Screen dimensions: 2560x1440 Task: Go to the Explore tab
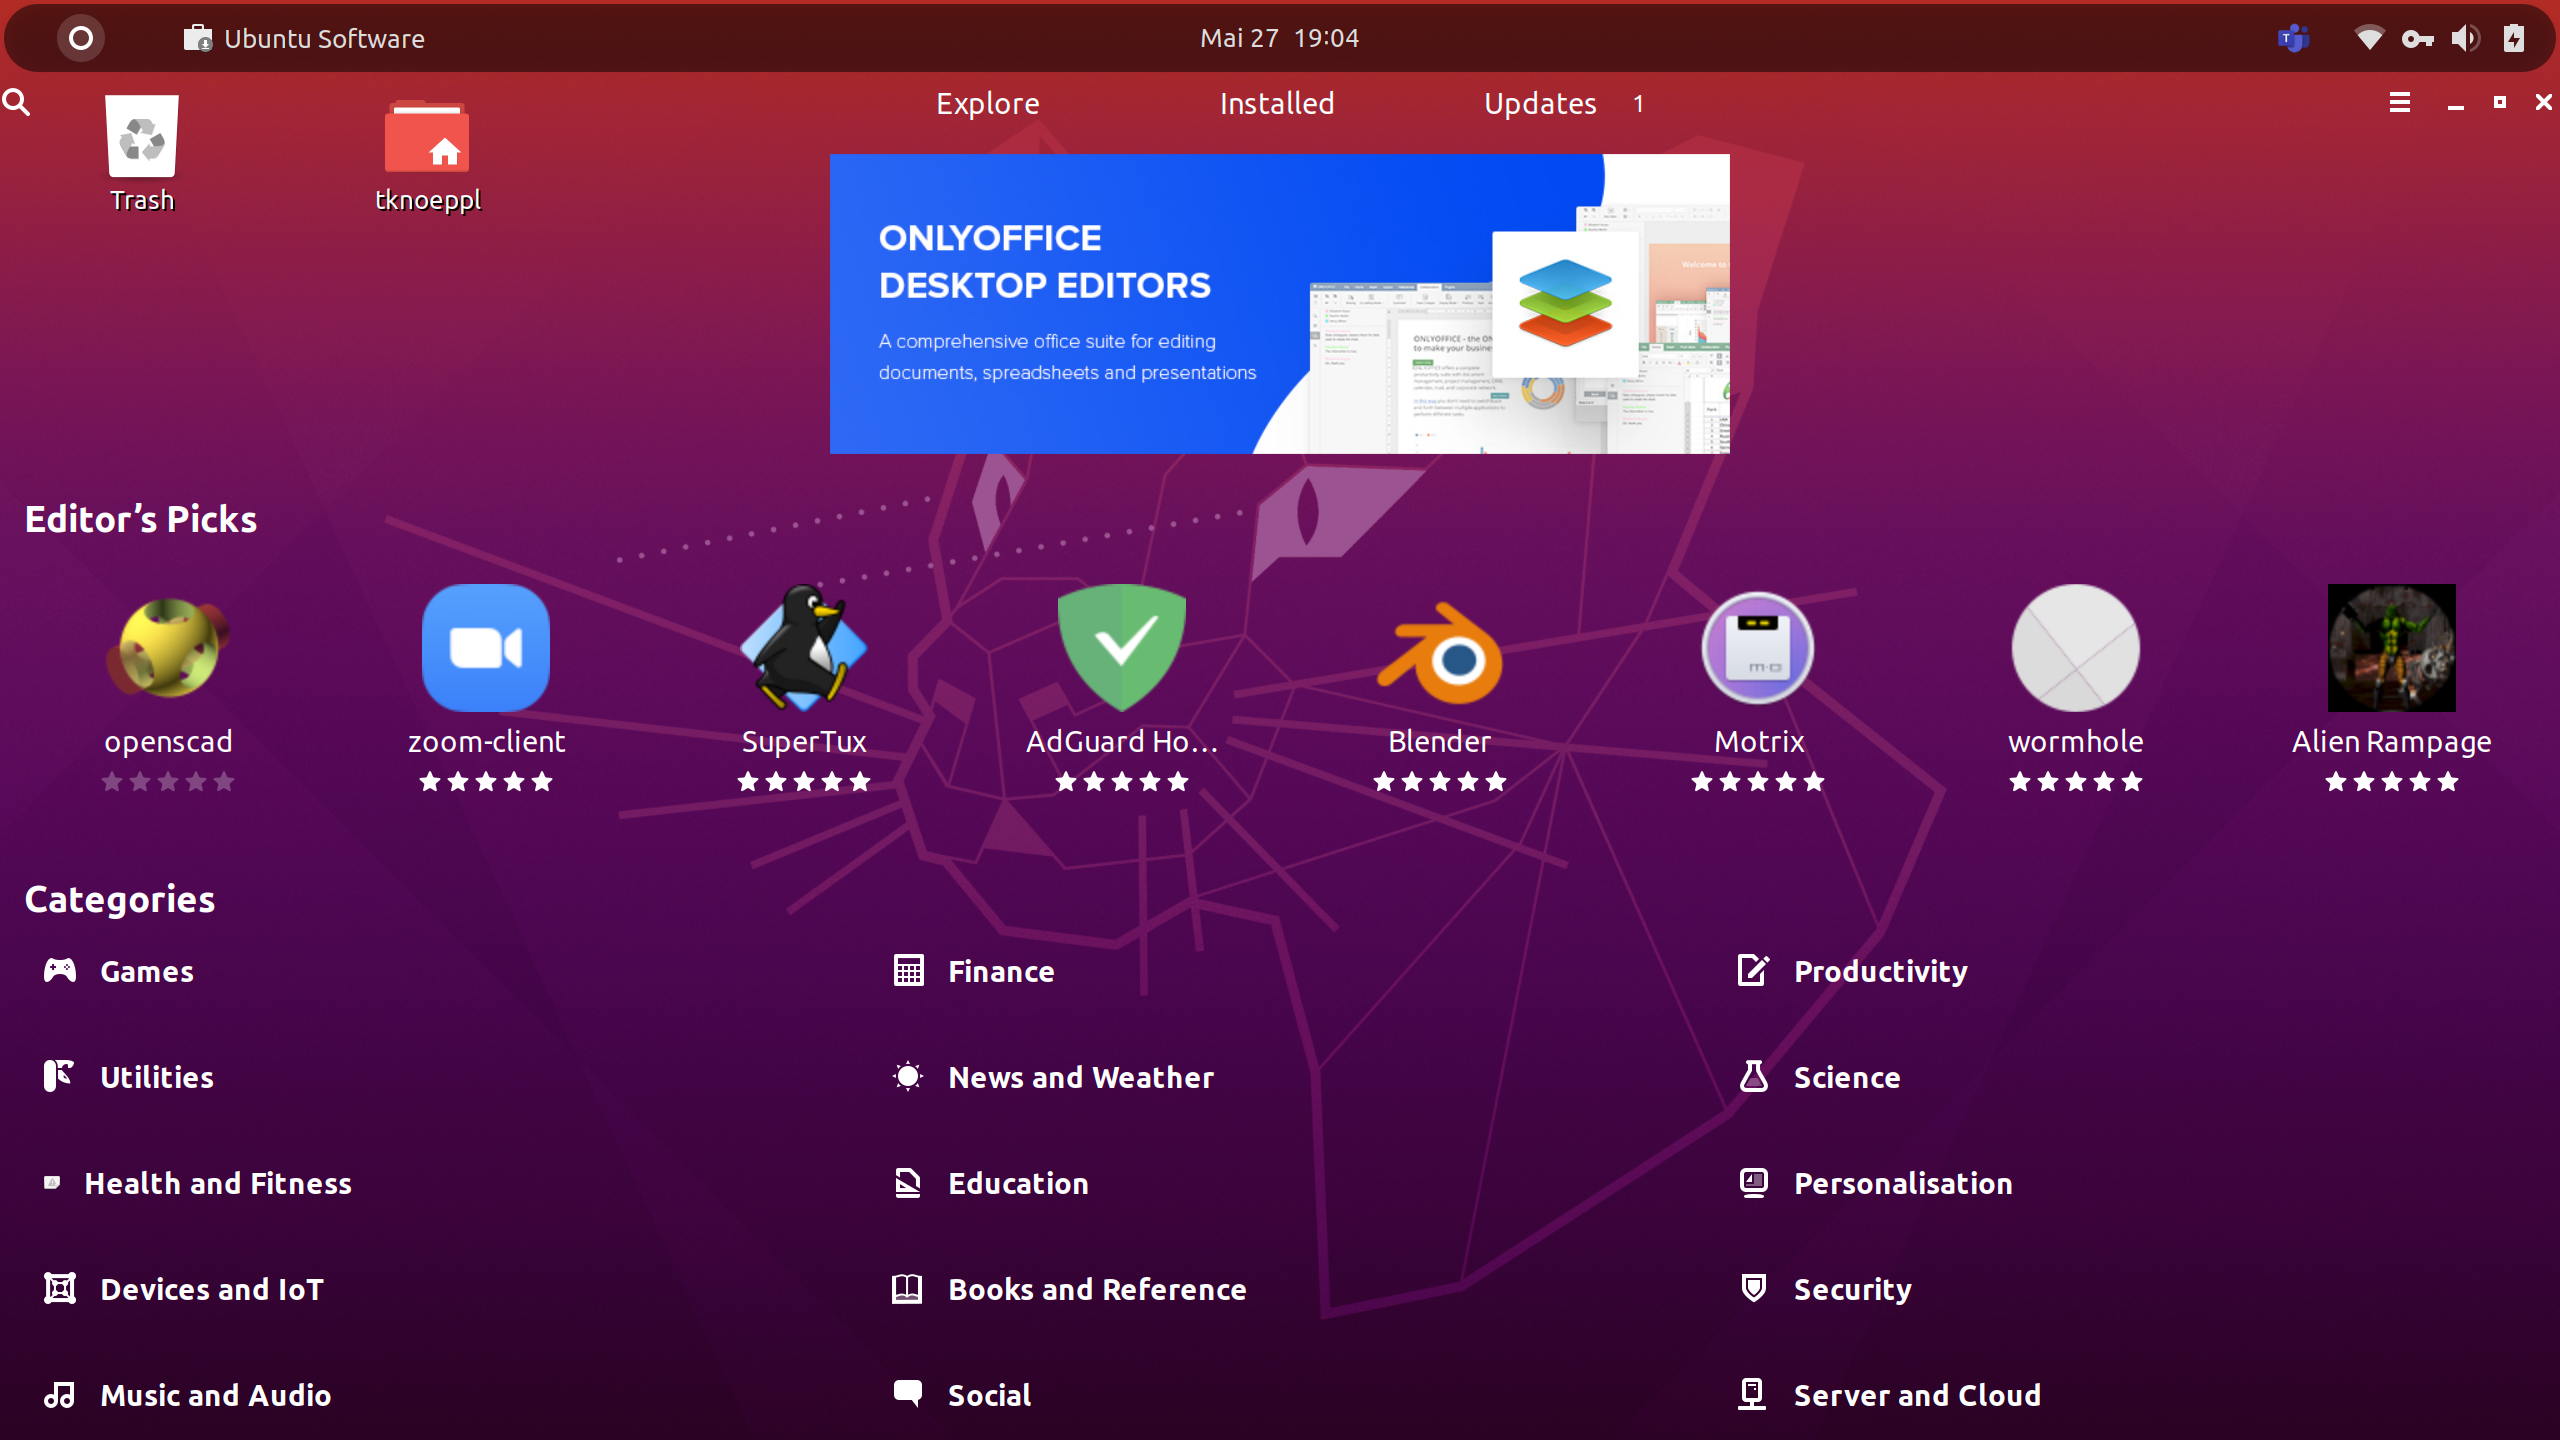click(x=987, y=103)
